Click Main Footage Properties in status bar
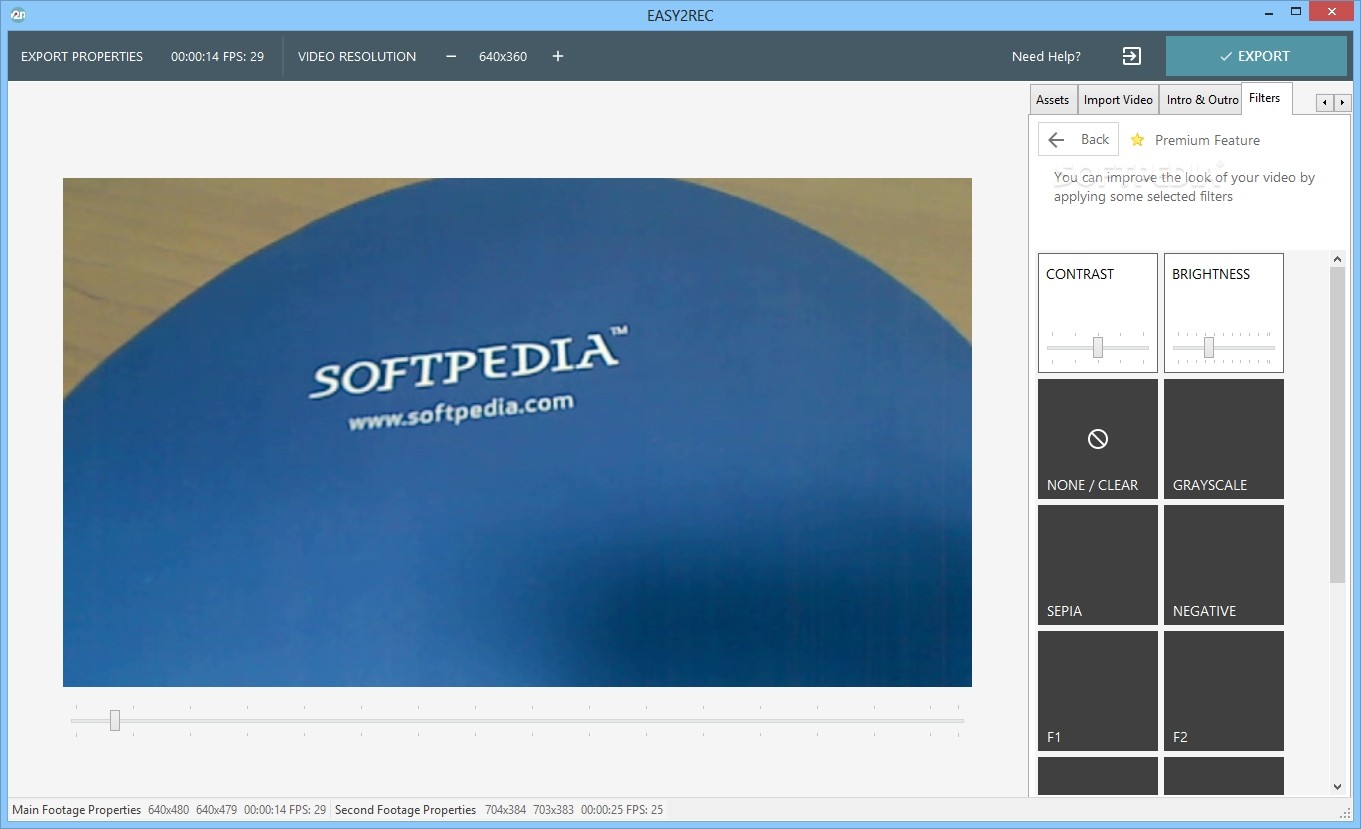 point(77,810)
